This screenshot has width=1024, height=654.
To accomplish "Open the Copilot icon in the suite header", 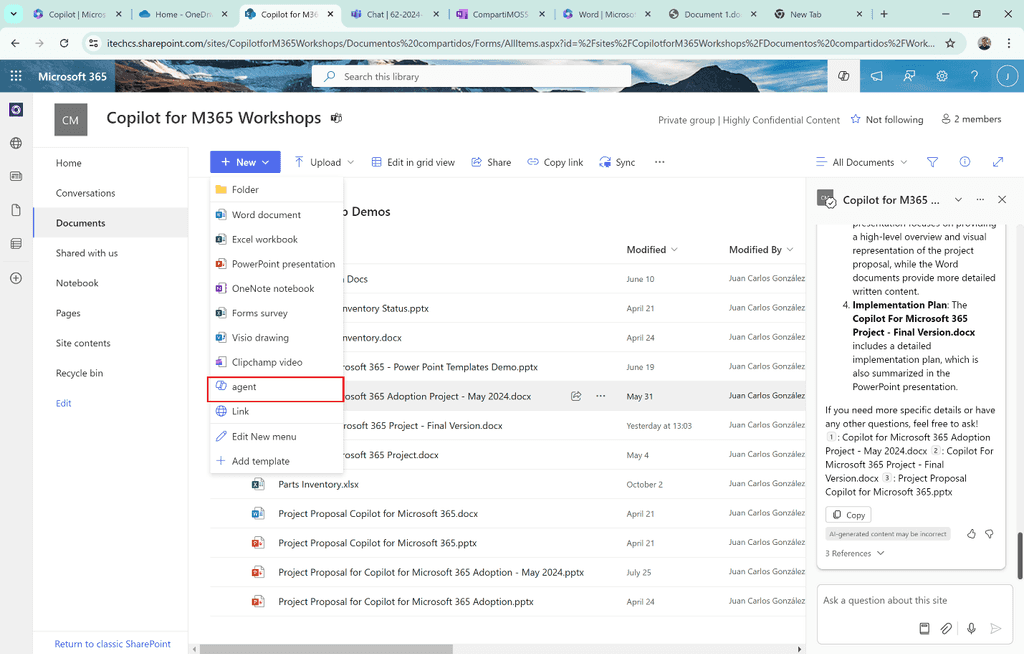I will pyautogui.click(x=844, y=76).
